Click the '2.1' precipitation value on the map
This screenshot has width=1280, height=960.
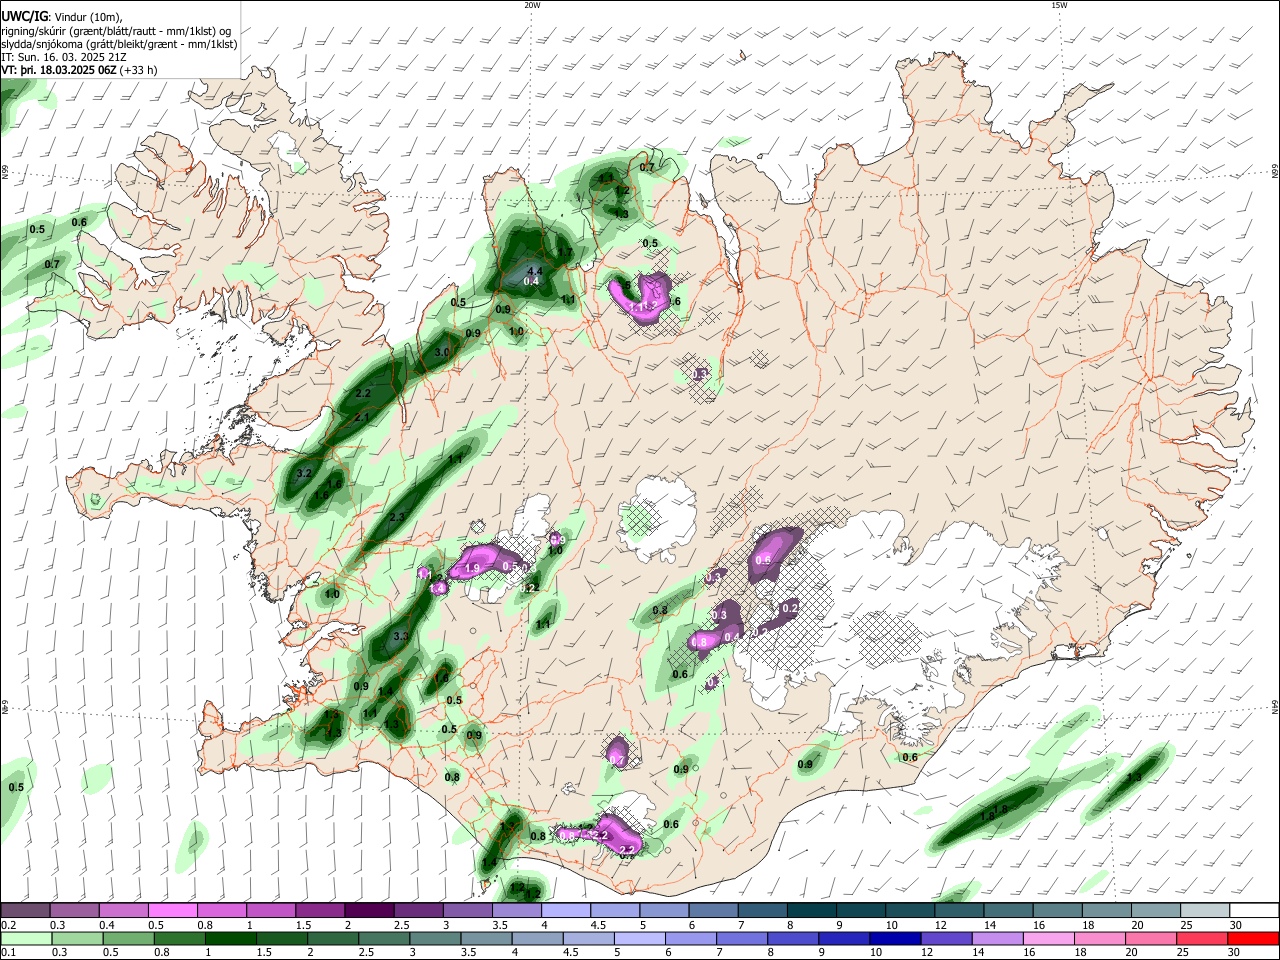tap(362, 417)
